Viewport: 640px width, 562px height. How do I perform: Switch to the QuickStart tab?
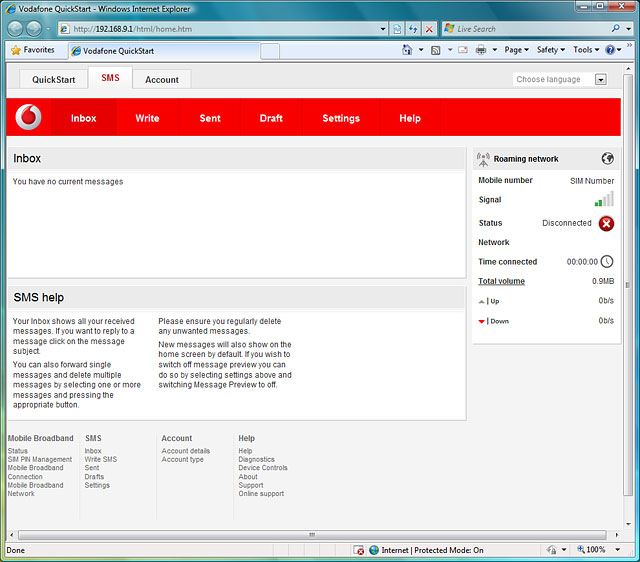pos(53,80)
